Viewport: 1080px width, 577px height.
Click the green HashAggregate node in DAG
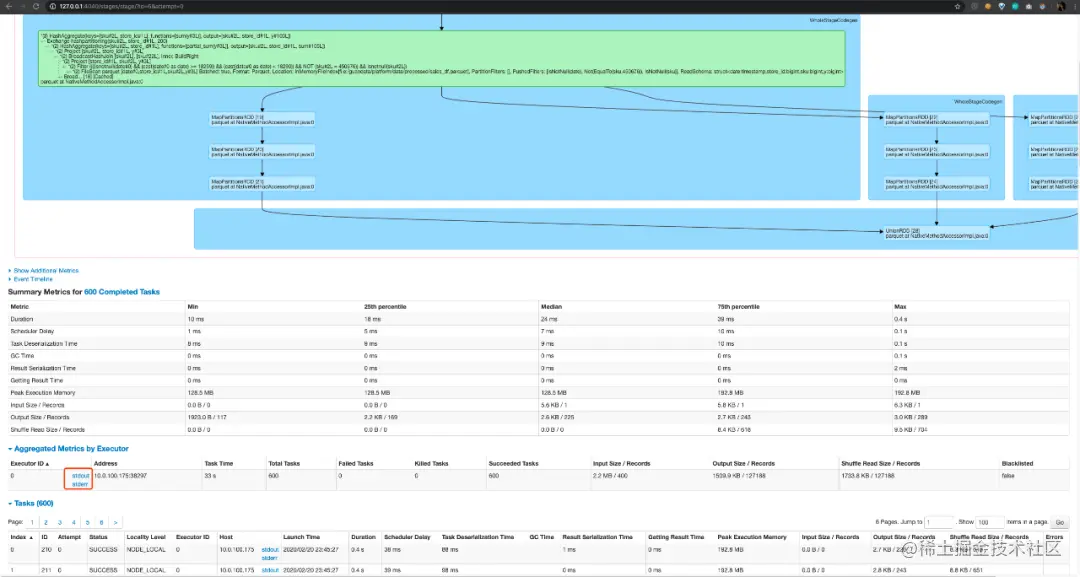point(442,59)
